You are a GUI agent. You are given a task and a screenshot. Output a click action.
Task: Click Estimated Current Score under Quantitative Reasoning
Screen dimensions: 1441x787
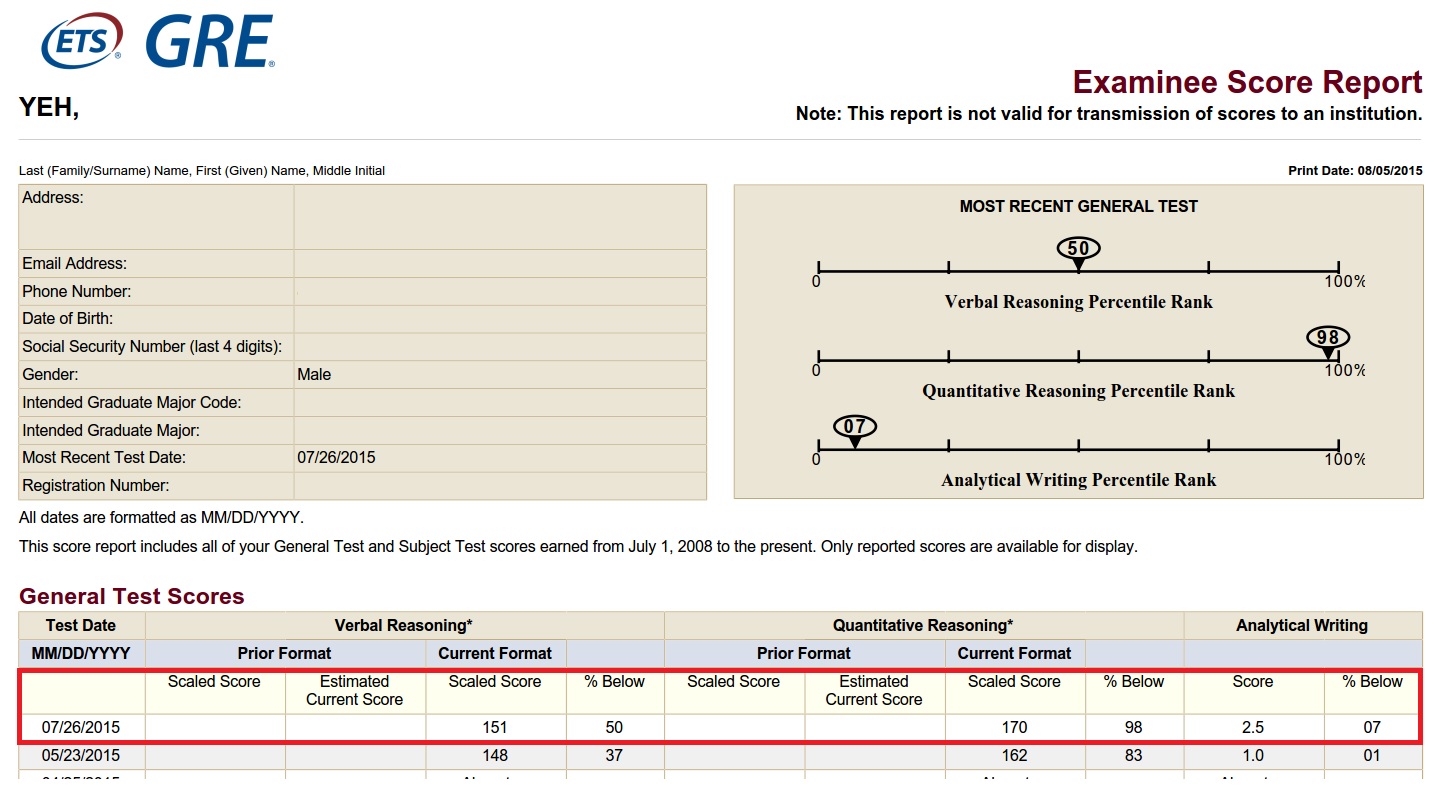pos(874,691)
